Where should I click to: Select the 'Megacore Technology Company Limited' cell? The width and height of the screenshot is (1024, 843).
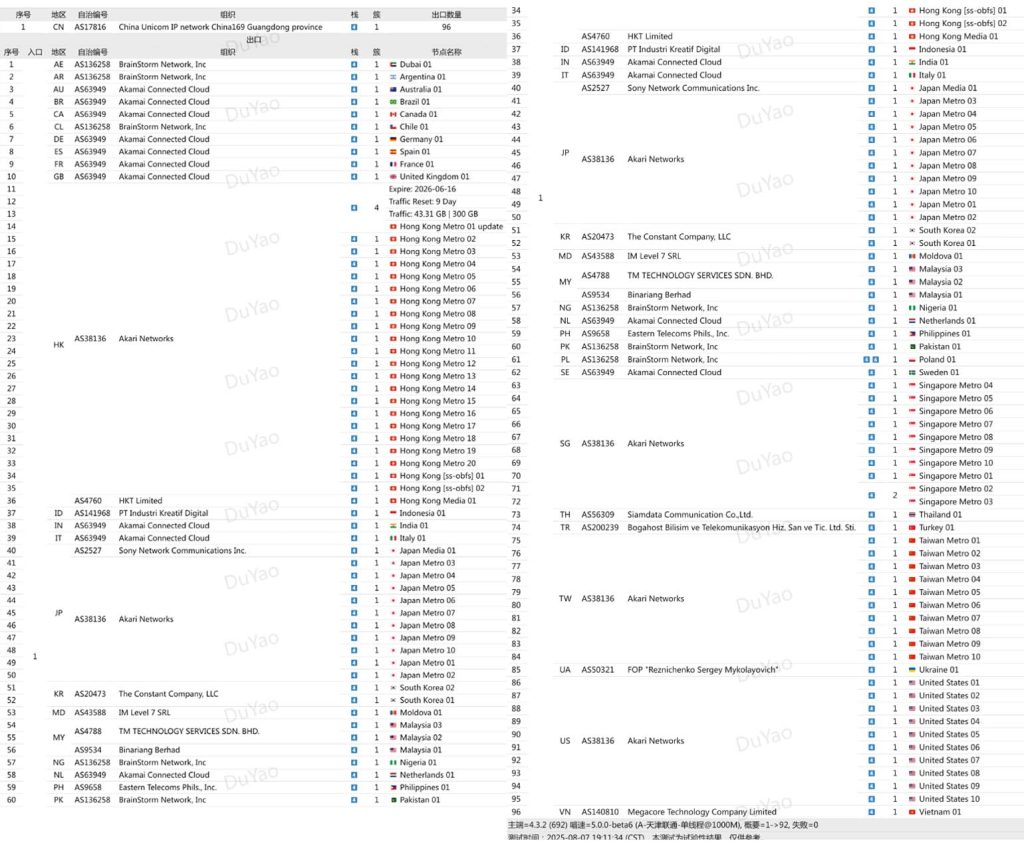701,812
